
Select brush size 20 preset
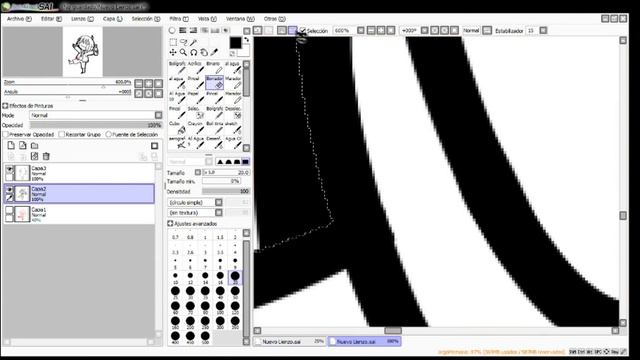tap(235, 277)
